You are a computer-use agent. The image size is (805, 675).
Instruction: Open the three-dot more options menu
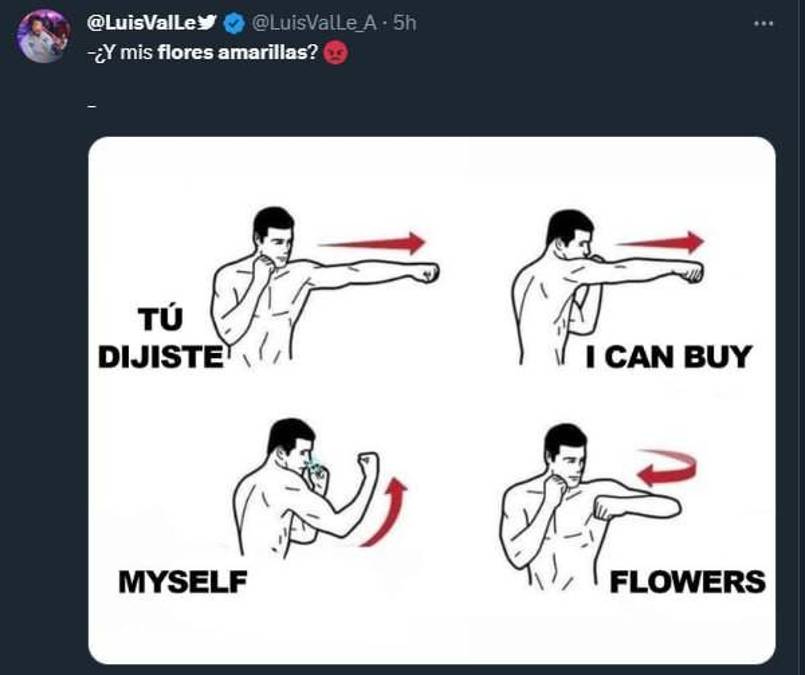coord(763,23)
